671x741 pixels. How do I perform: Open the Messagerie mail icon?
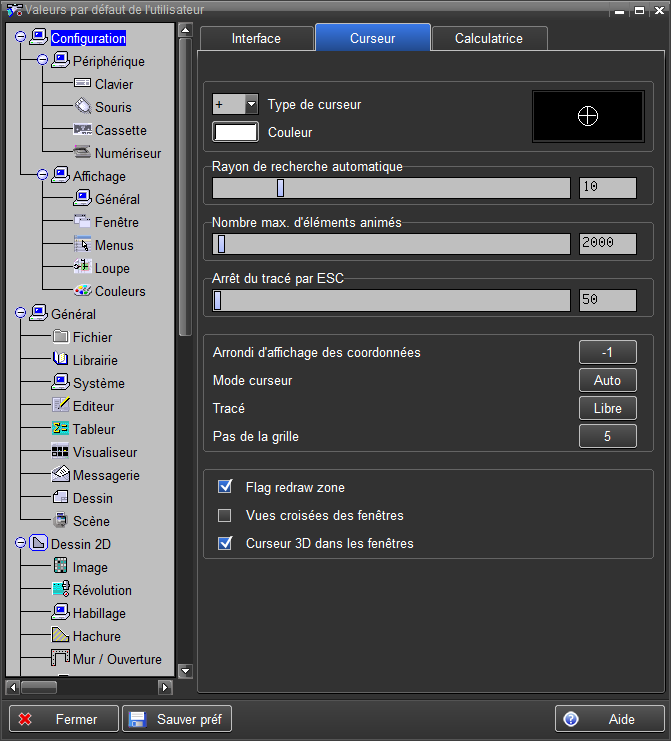point(60,475)
